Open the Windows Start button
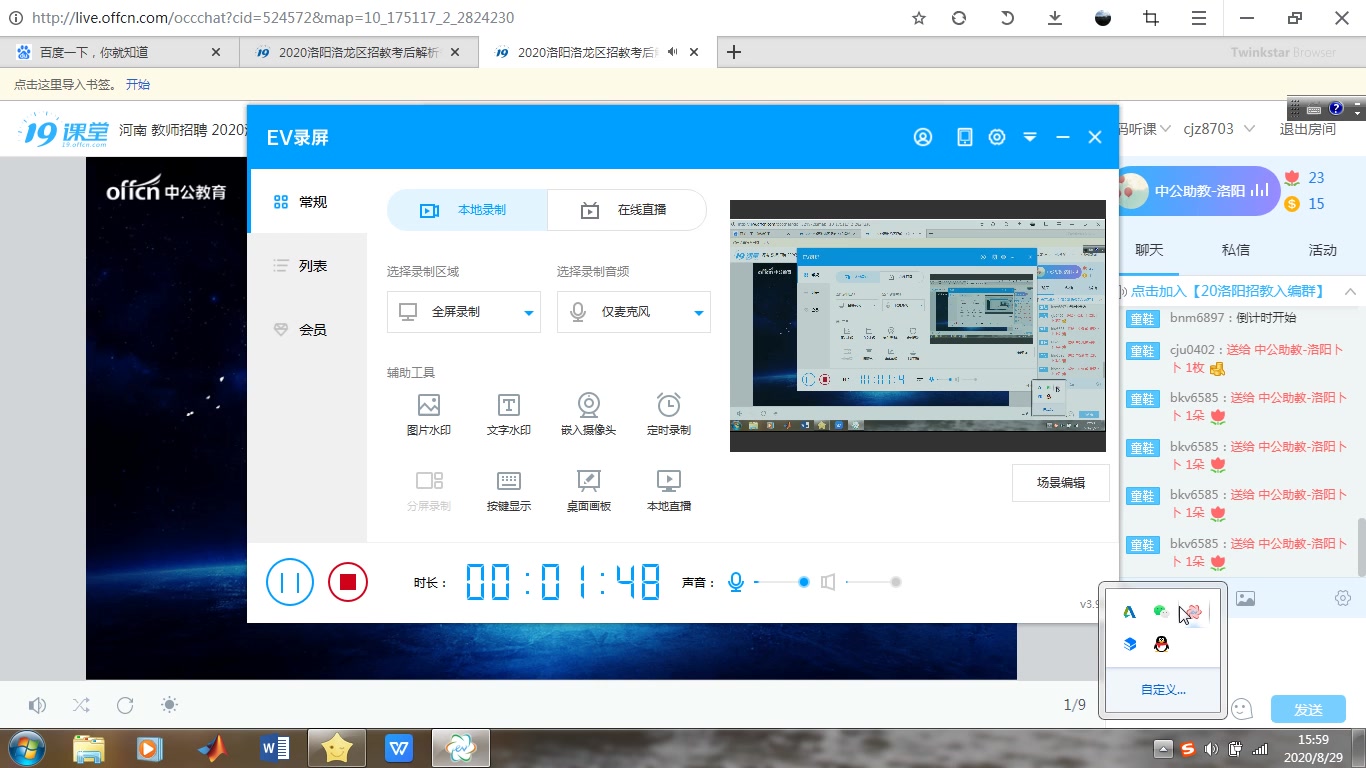Screen dimensions: 1366x768 [25, 747]
